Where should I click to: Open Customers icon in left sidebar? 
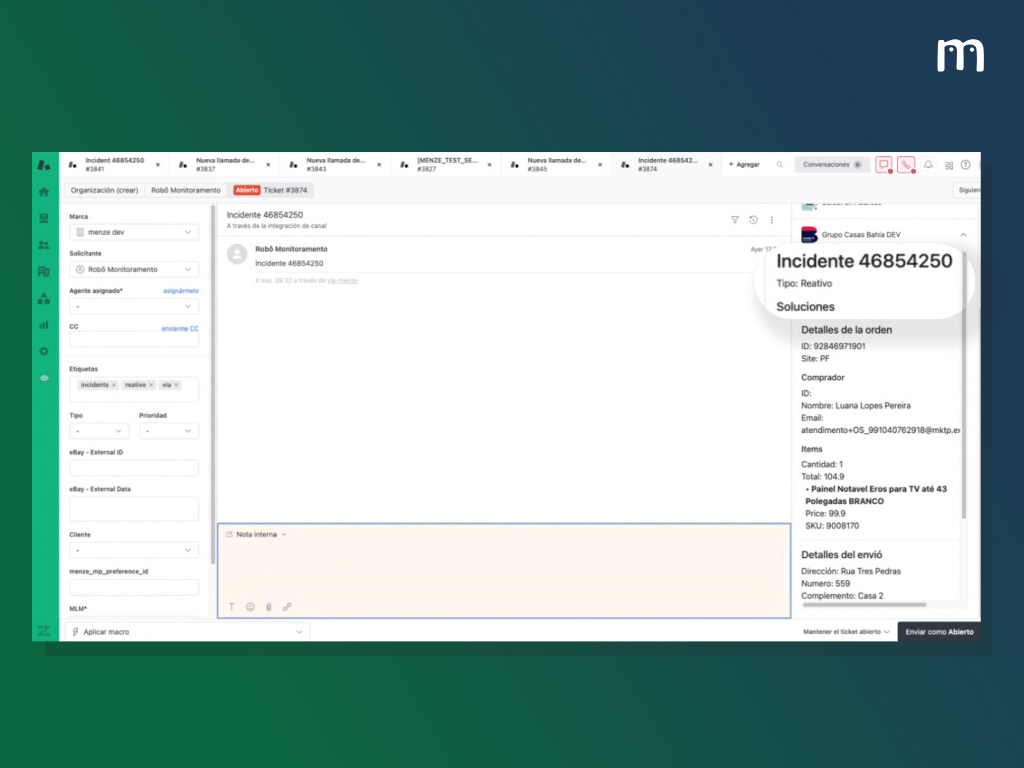(43, 245)
